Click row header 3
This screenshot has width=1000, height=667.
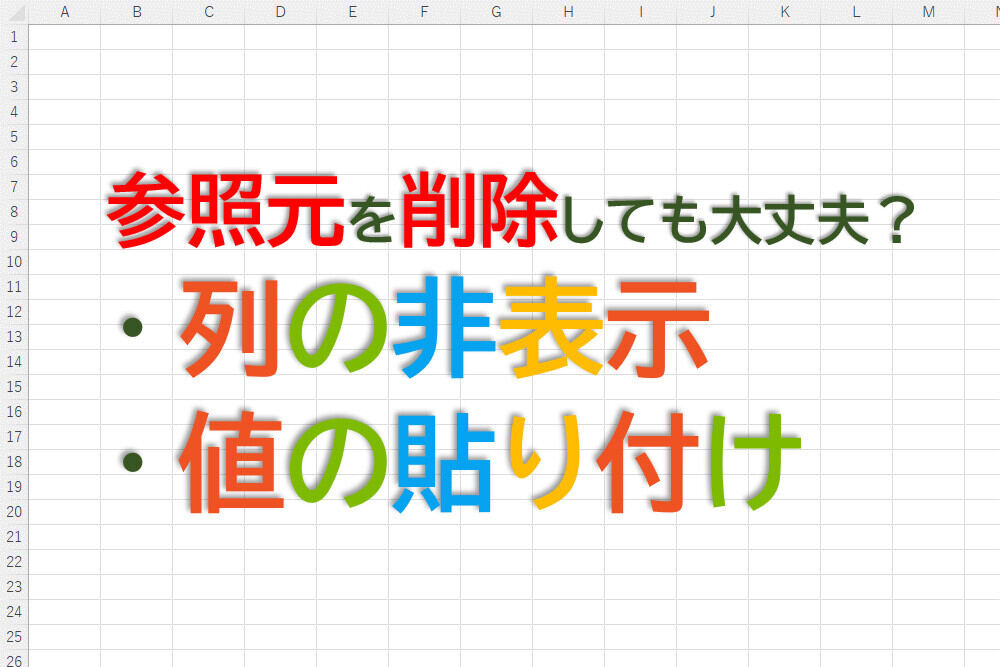(14, 87)
